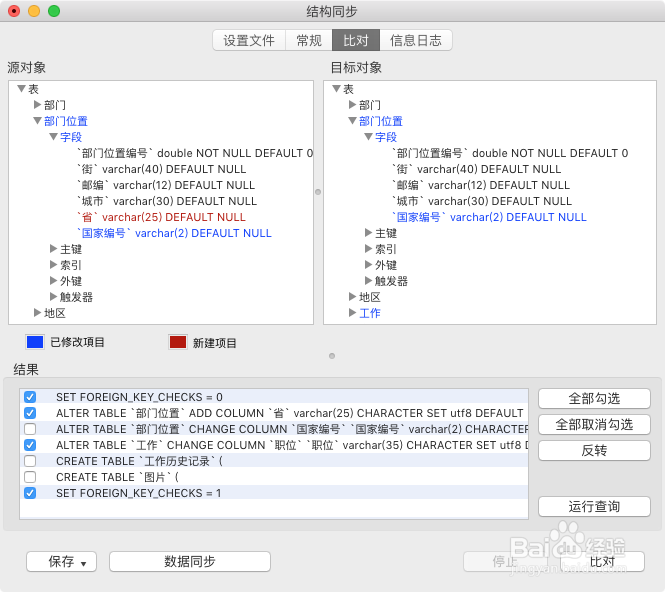Select source 邮编 varchar(12) field row
The image size is (665, 592).
[166, 185]
